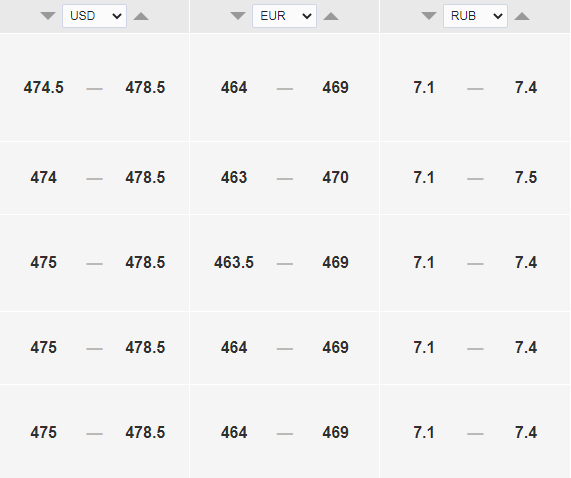The height and width of the screenshot is (478, 571).
Task: Sort RUB column using the up arrow
Action: click(522, 16)
